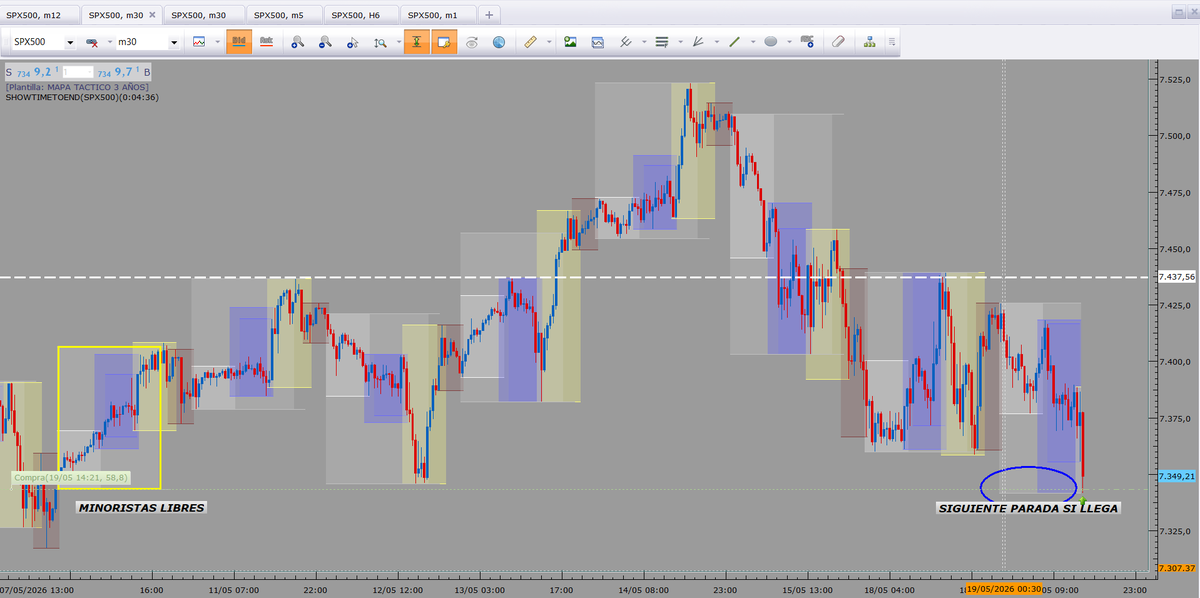Add a new chart tab
The height and width of the screenshot is (598, 1200).
coord(489,15)
